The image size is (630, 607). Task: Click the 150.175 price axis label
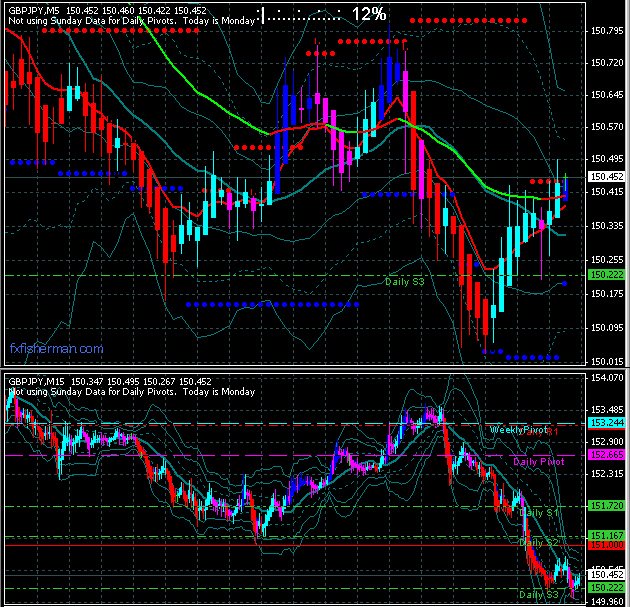tap(607, 294)
